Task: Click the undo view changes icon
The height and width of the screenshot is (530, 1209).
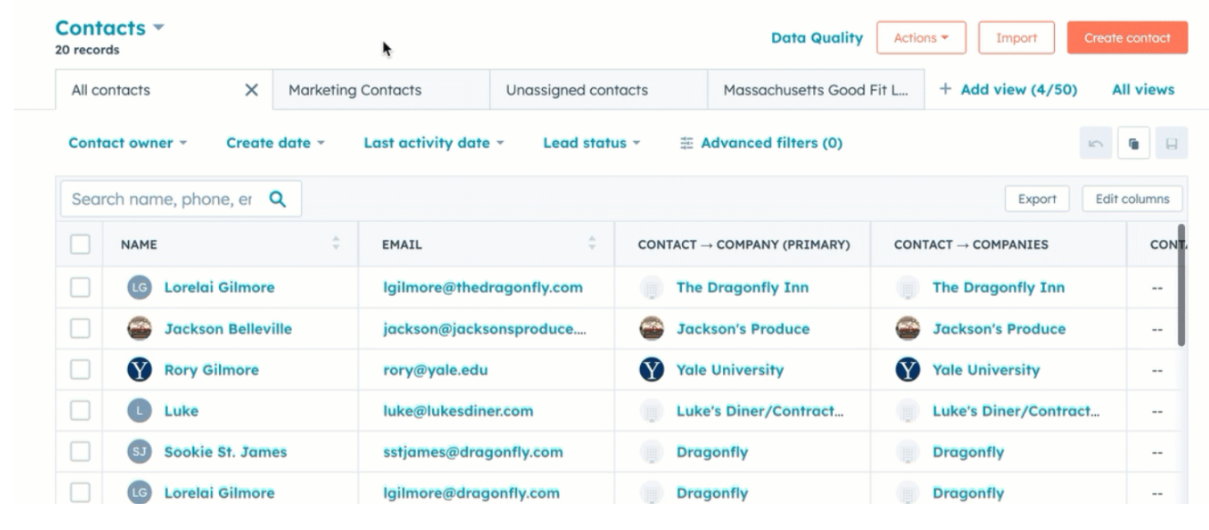Action: [x=1096, y=144]
